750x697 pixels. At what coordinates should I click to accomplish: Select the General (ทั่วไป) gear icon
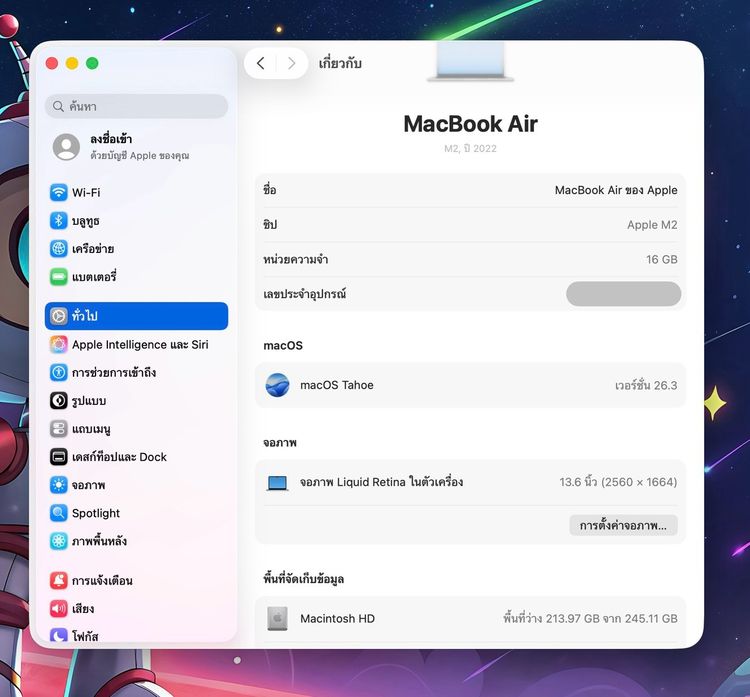pos(59,316)
